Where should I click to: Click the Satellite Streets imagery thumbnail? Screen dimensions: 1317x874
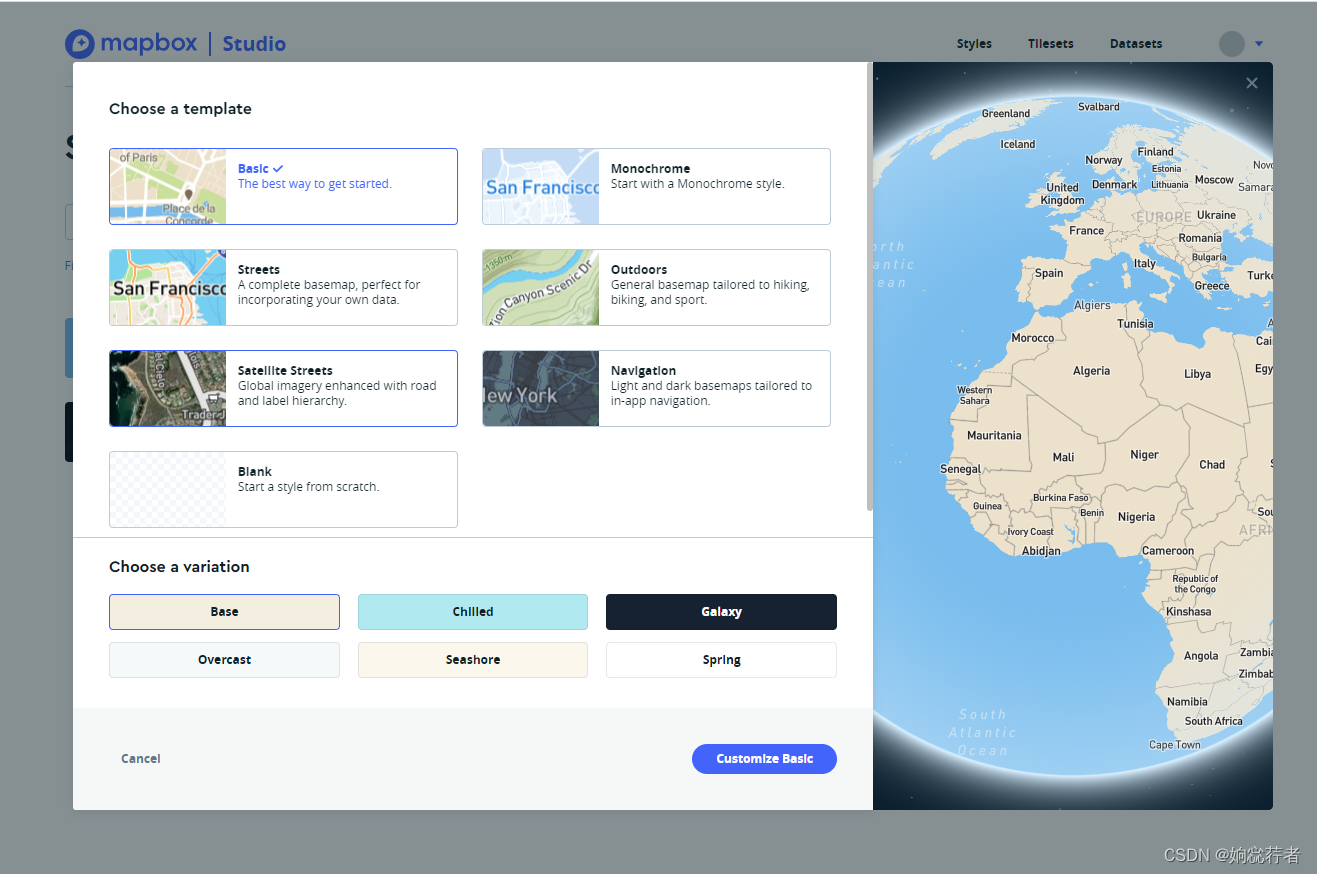(x=168, y=389)
